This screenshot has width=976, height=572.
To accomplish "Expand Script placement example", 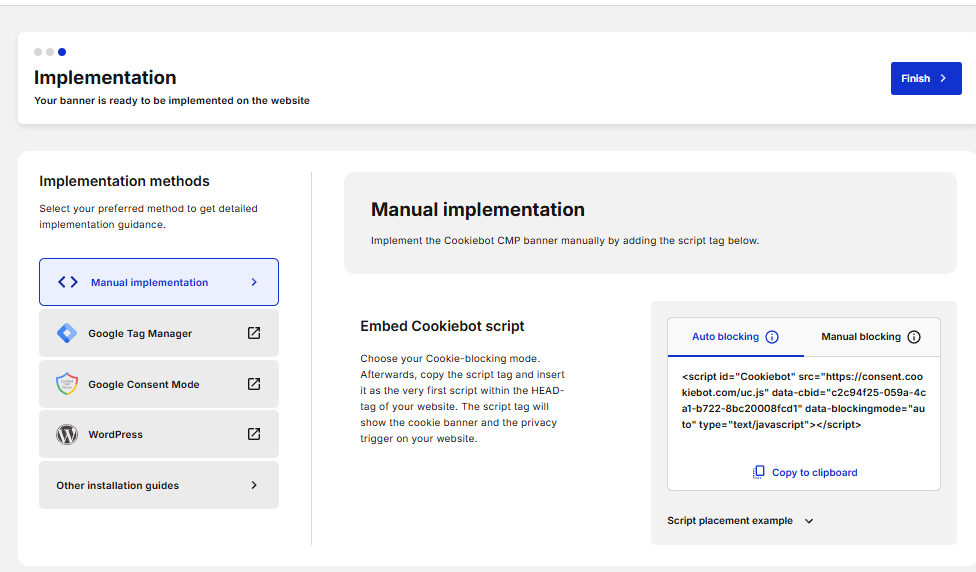I will point(740,520).
